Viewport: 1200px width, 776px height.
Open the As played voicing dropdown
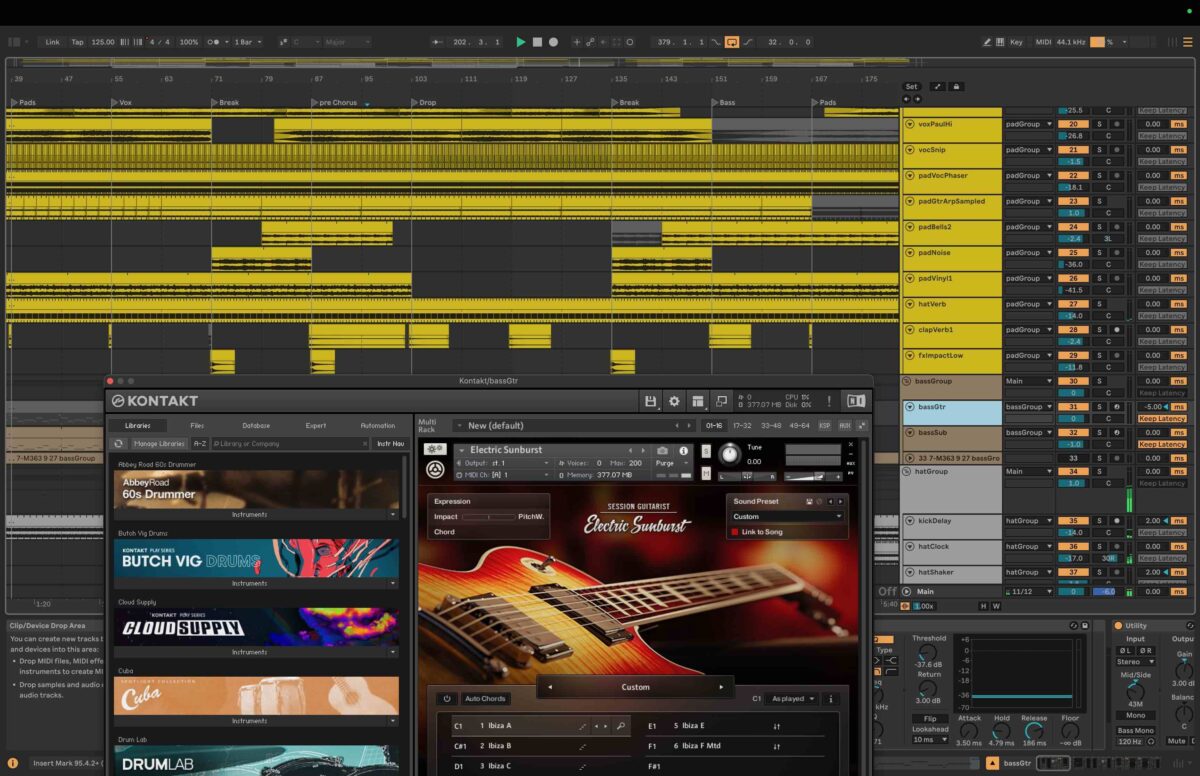coord(793,699)
